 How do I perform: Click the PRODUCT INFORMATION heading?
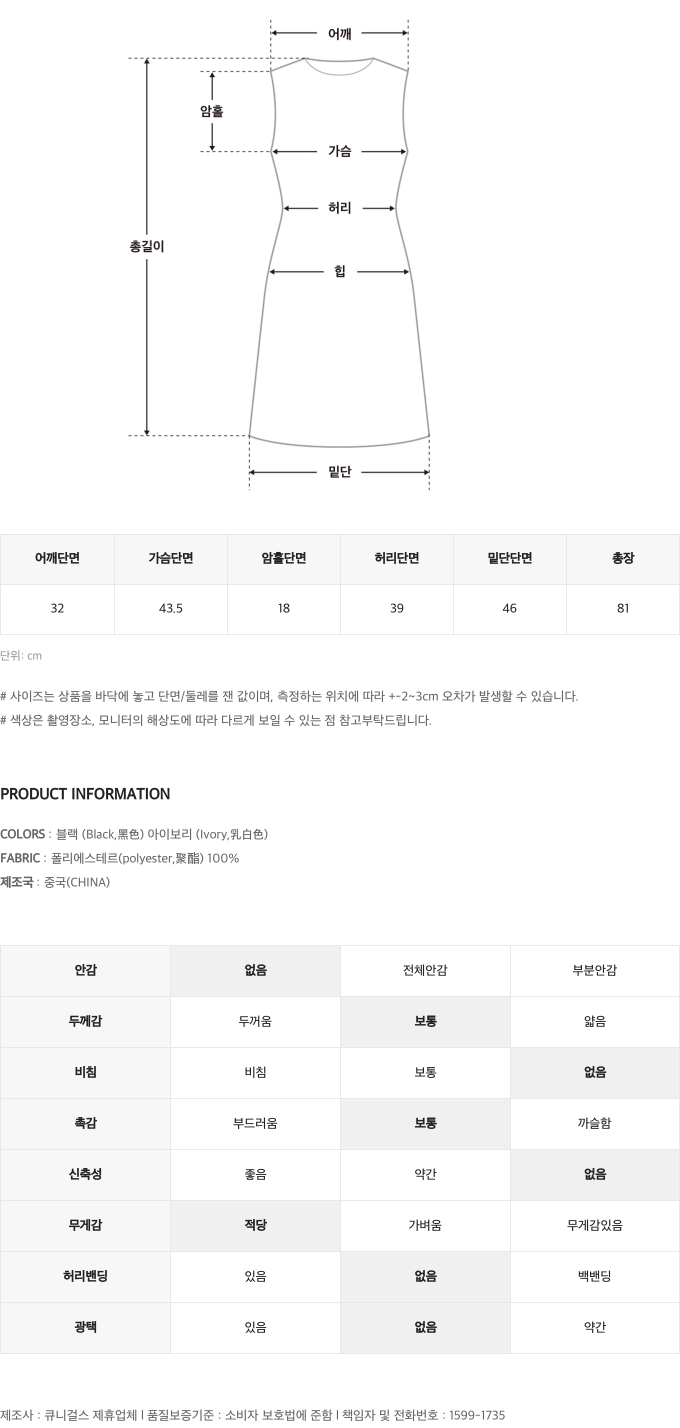[x=85, y=794]
